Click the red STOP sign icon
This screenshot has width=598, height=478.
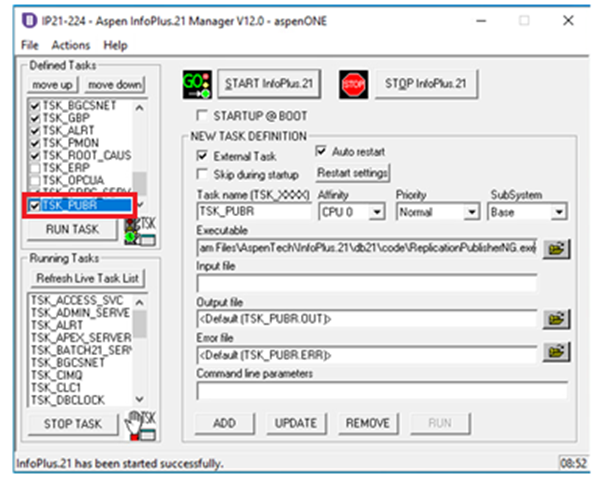pyautogui.click(x=354, y=84)
